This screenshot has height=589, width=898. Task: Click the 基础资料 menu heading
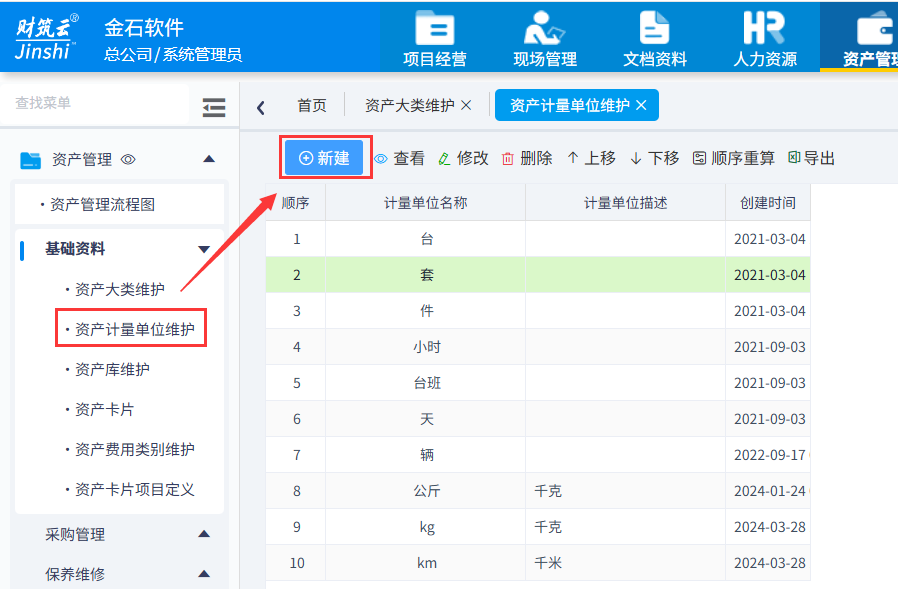coord(75,249)
